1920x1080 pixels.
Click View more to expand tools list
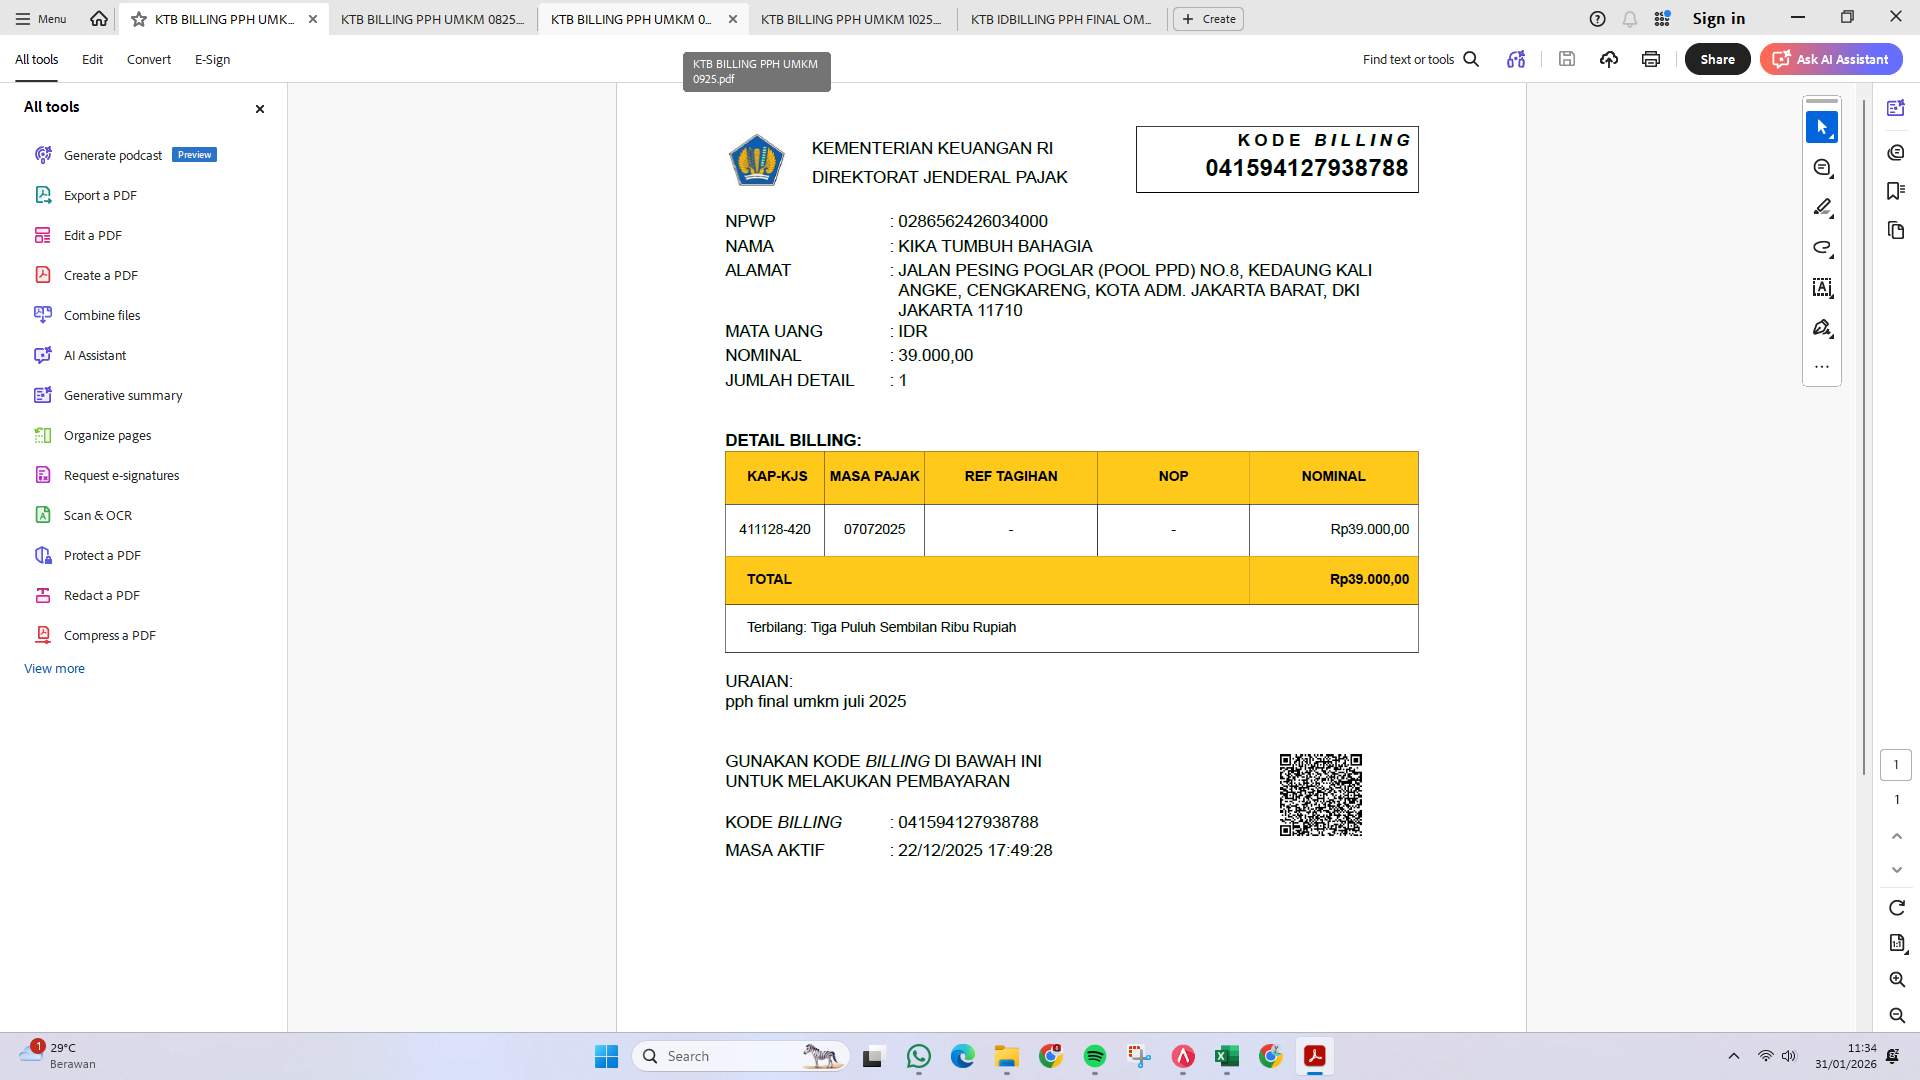54,668
